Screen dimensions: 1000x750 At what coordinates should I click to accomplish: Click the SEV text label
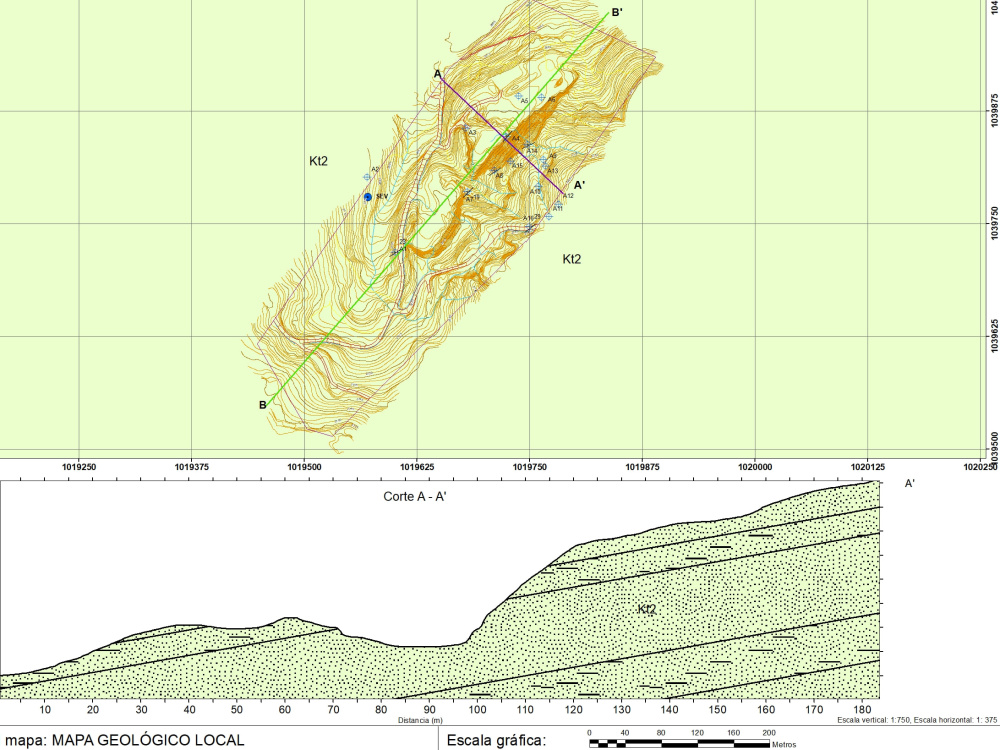(x=381, y=196)
